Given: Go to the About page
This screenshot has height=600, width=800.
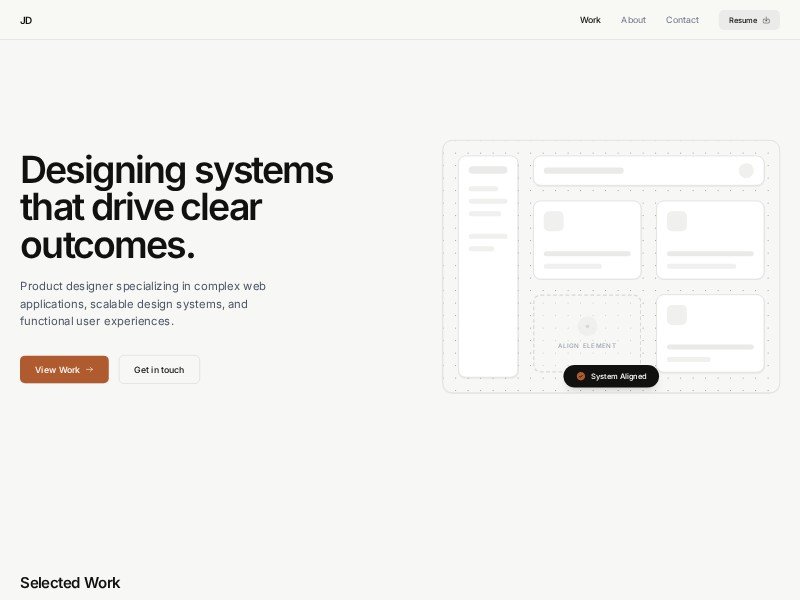Looking at the screenshot, I should [x=633, y=20].
